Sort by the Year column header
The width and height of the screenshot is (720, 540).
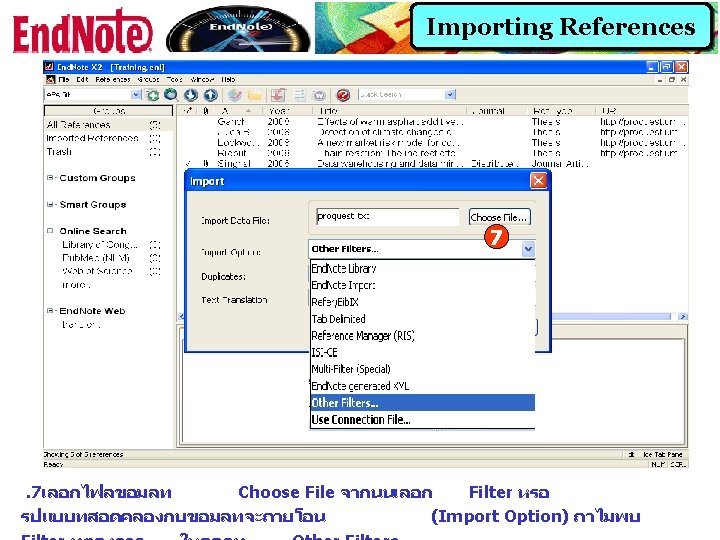pos(287,111)
